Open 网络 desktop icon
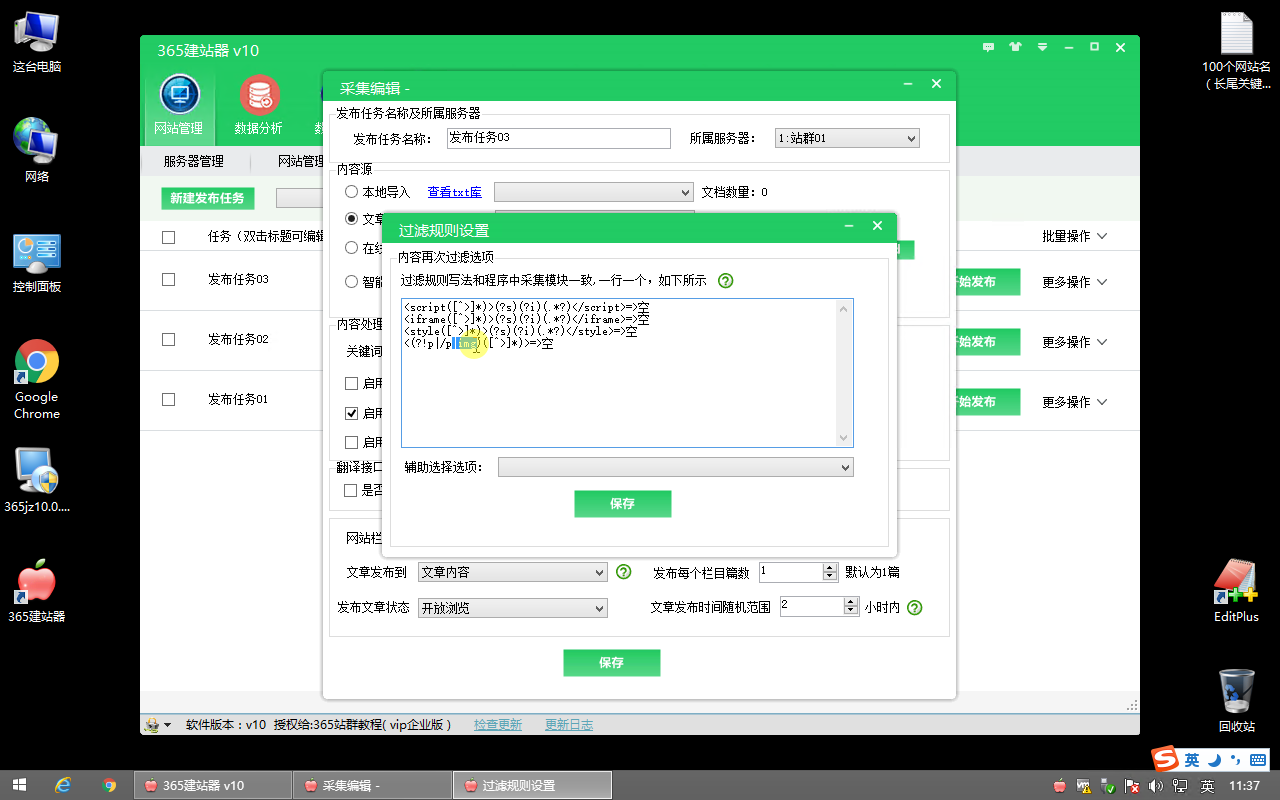 37,150
